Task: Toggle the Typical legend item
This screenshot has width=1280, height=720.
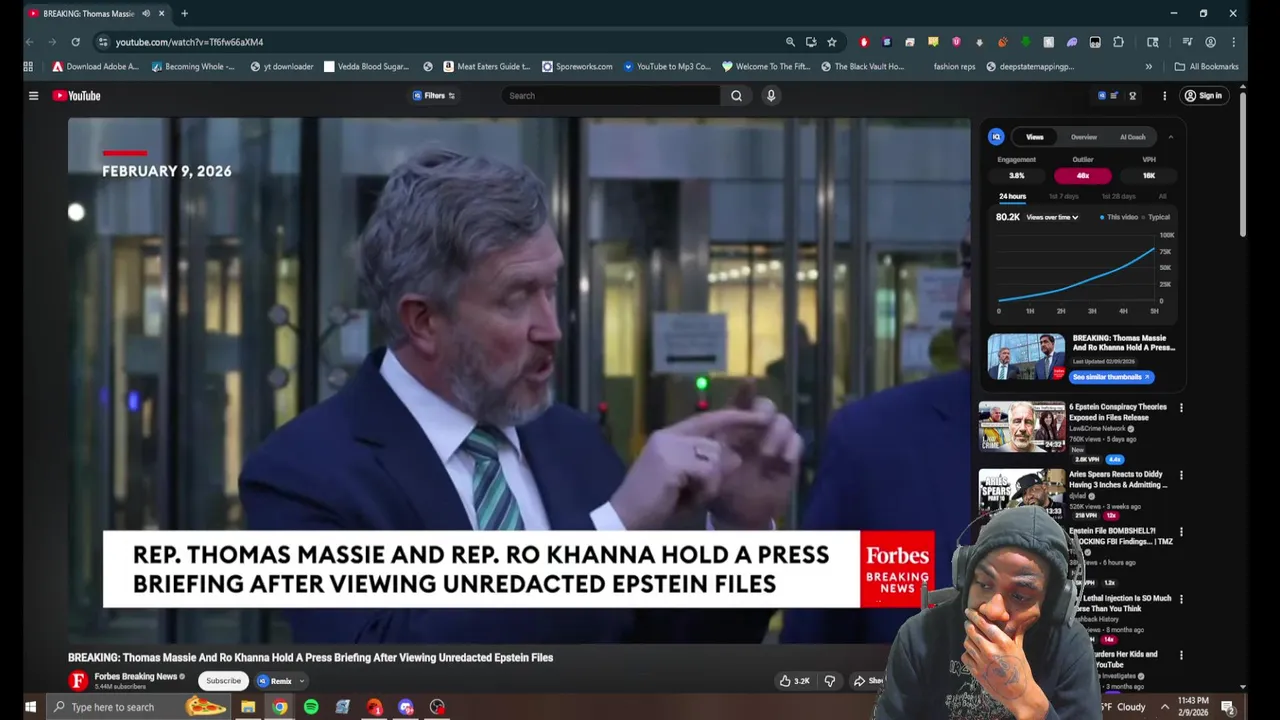Action: point(1156,217)
